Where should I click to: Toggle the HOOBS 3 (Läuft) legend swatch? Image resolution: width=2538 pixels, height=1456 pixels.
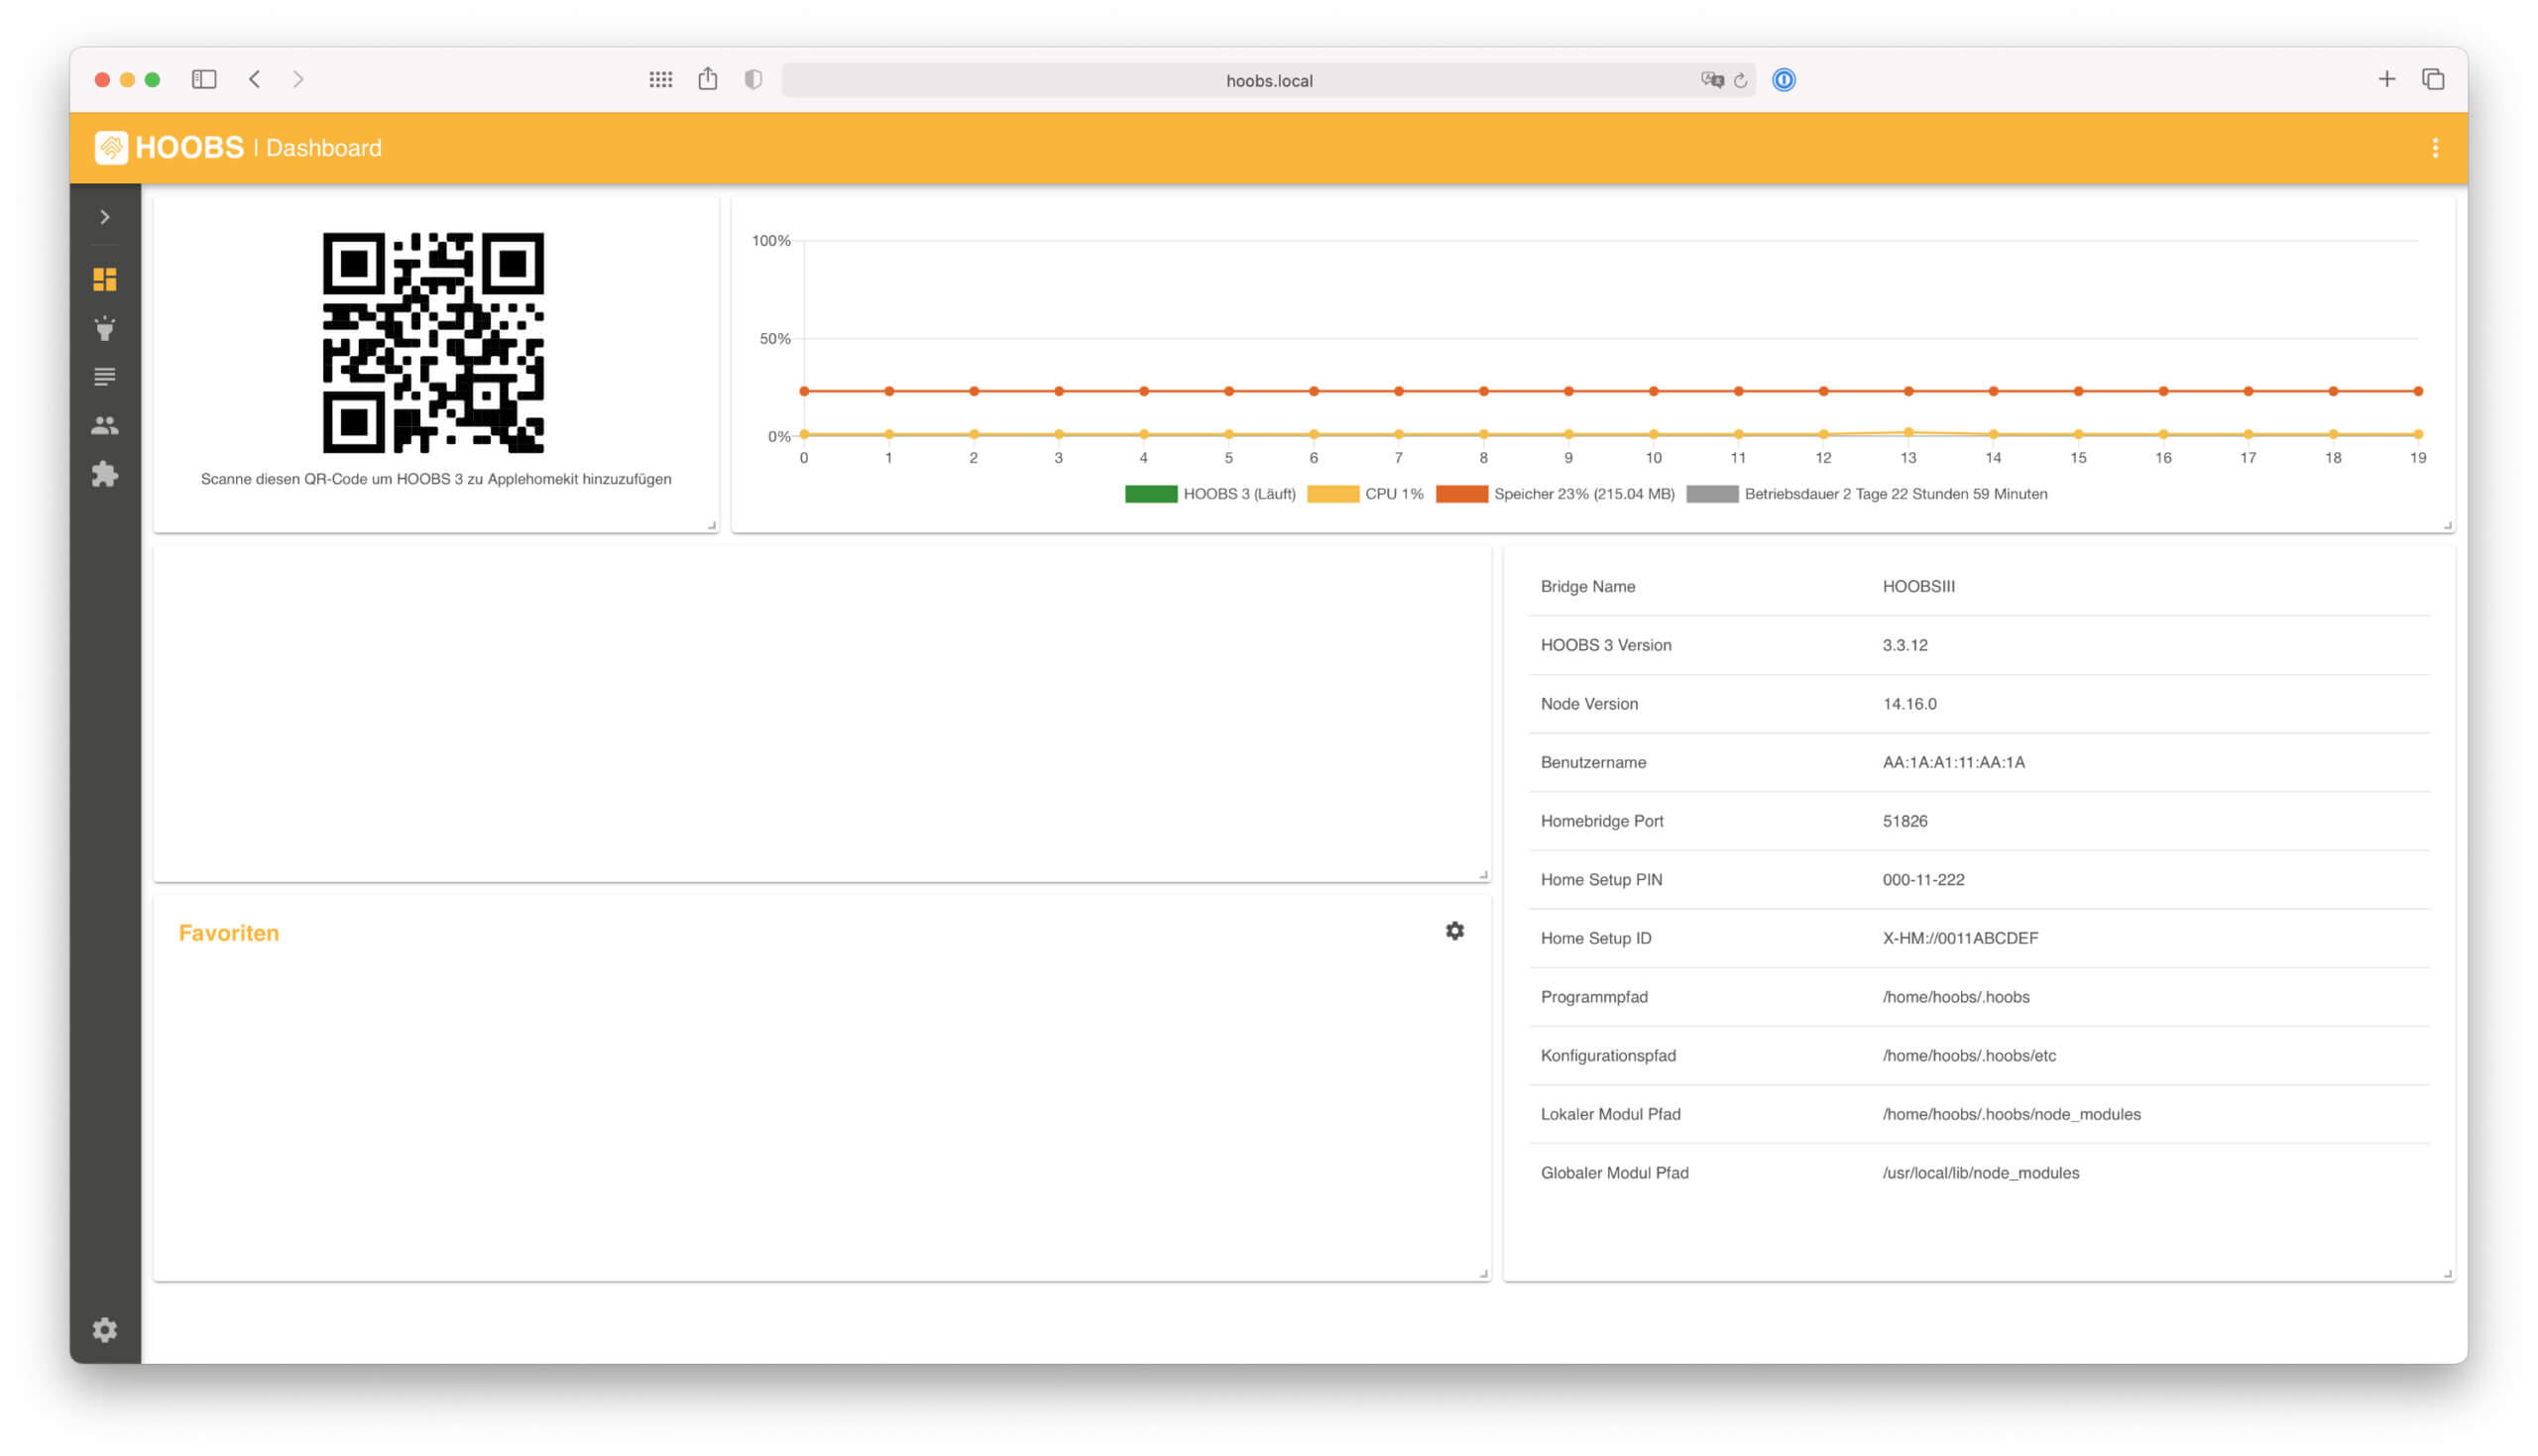click(1151, 494)
